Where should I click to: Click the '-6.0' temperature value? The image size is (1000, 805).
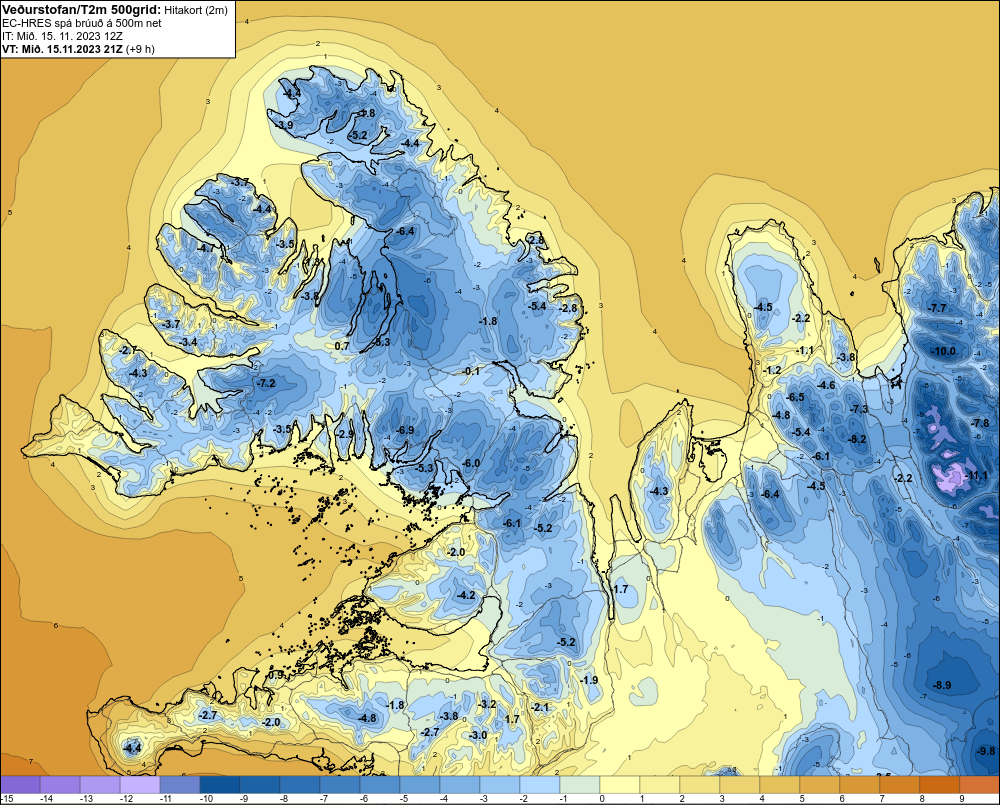[471, 462]
